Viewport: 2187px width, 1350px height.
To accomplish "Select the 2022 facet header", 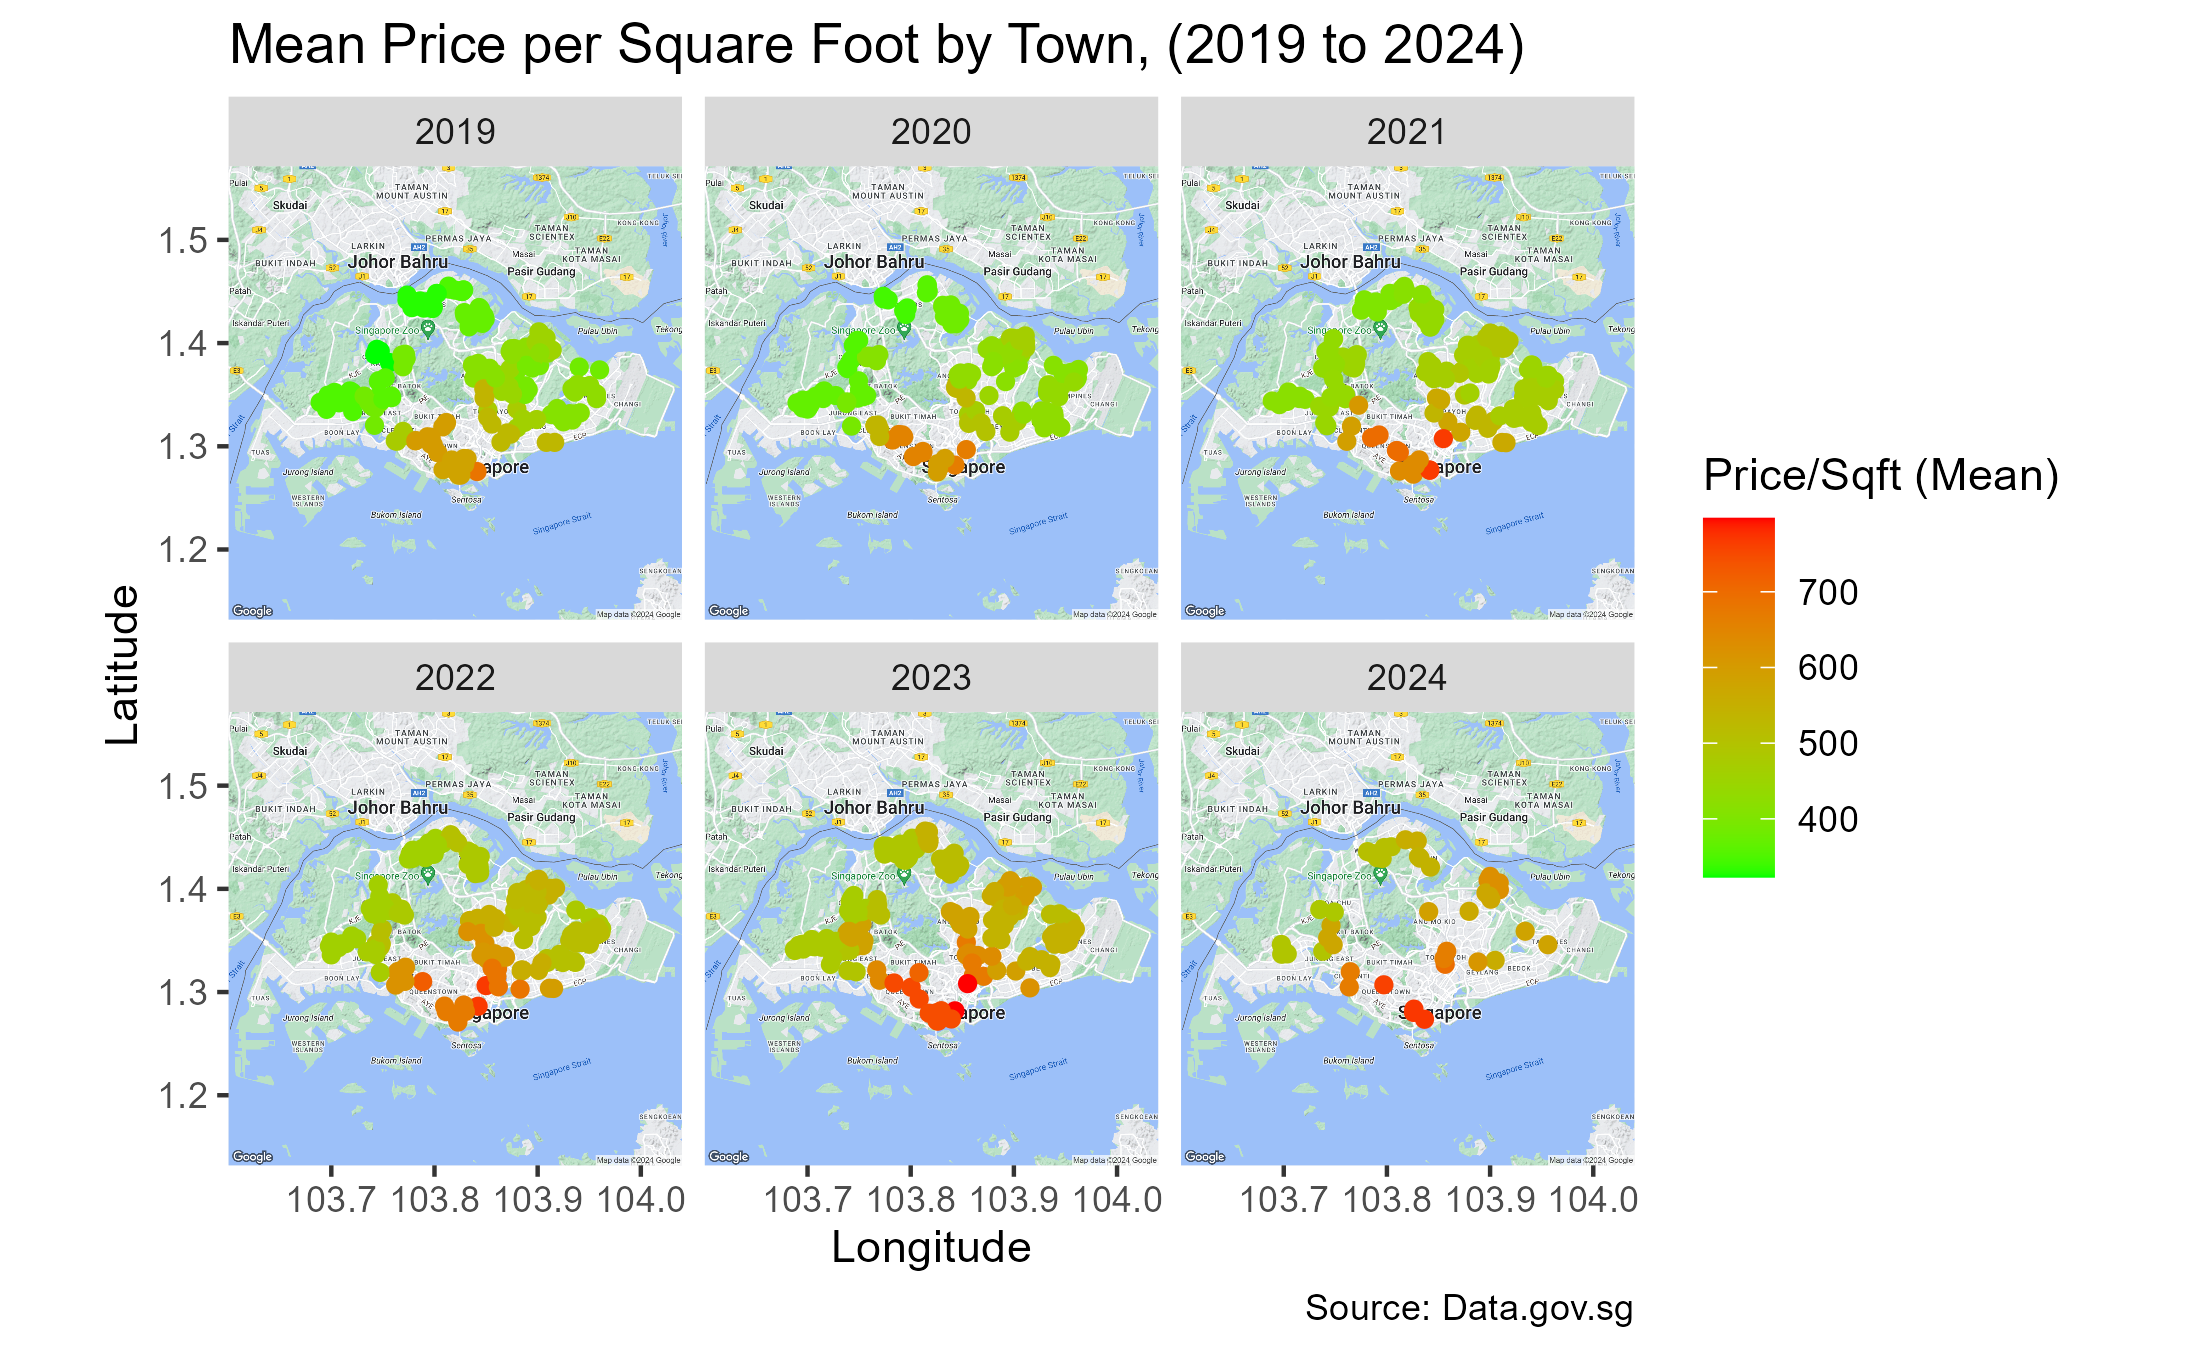I will 455,678.
